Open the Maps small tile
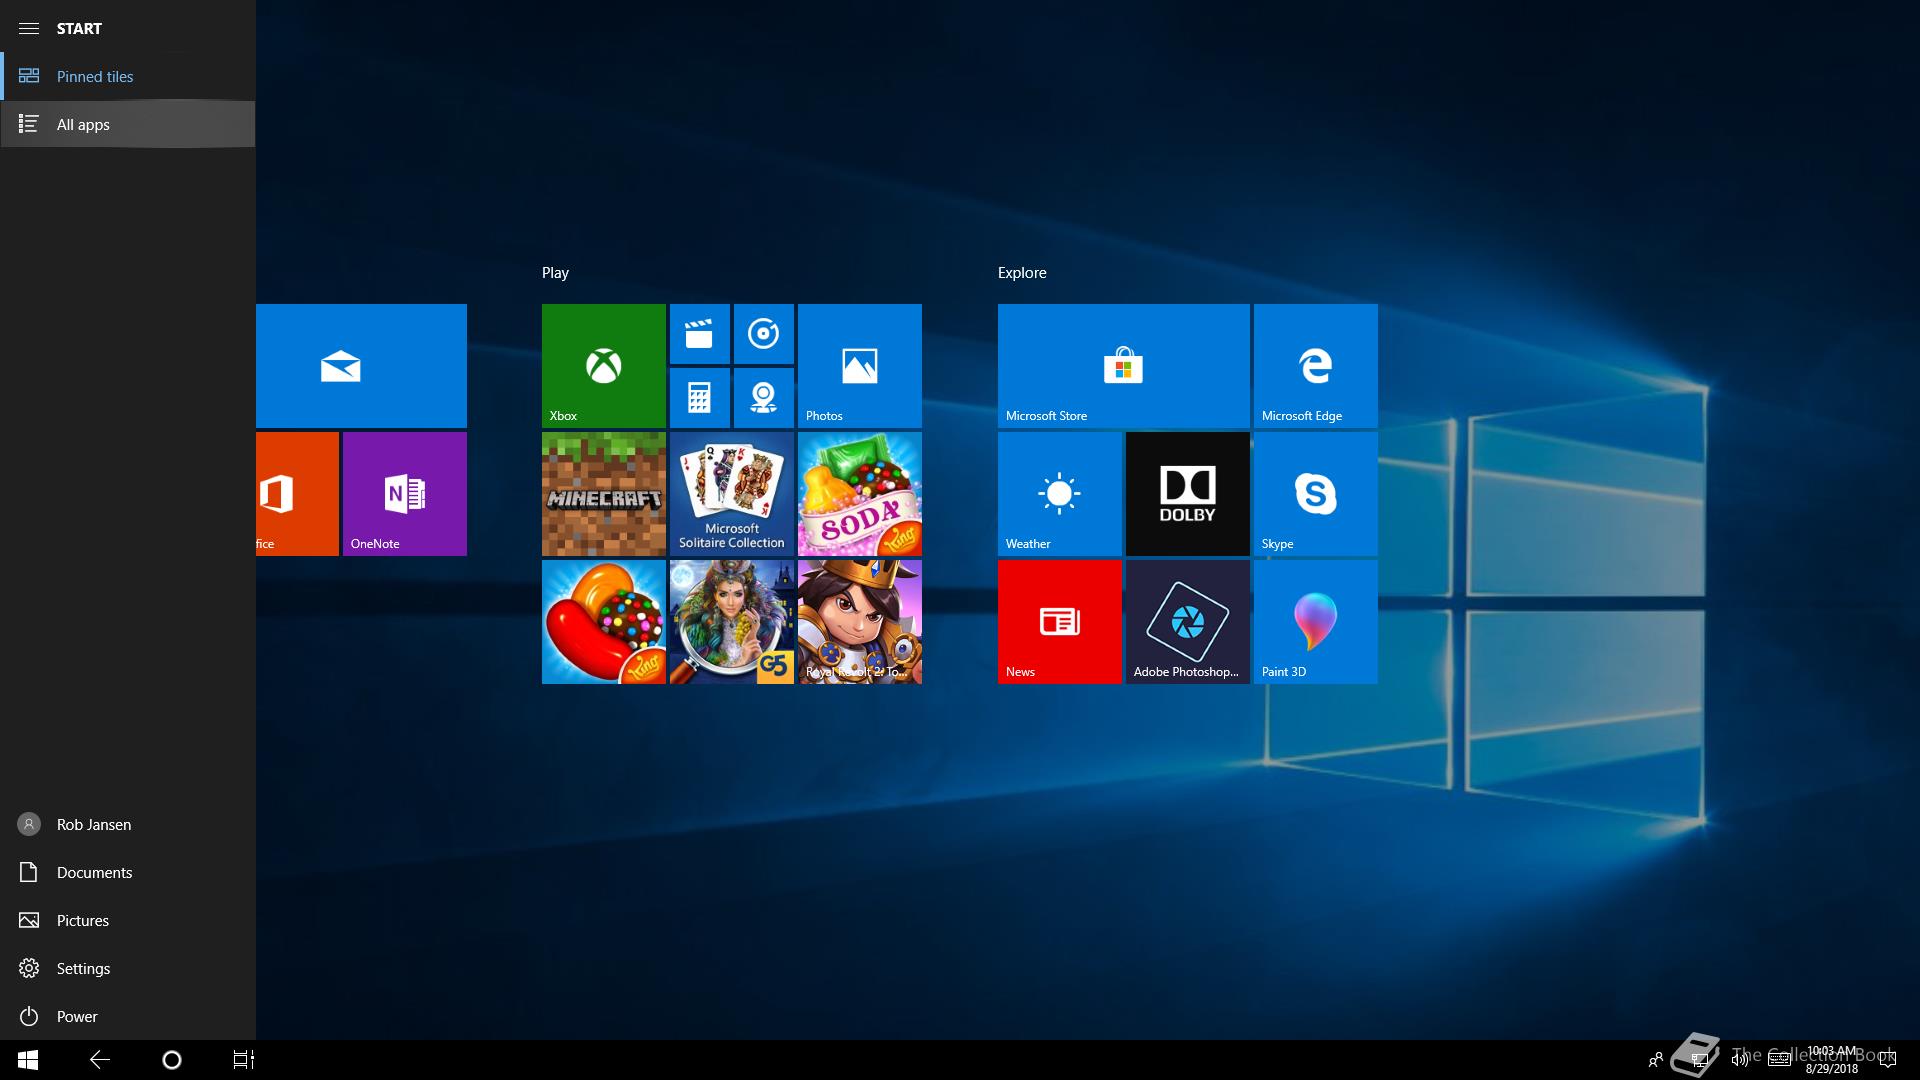 tap(764, 398)
